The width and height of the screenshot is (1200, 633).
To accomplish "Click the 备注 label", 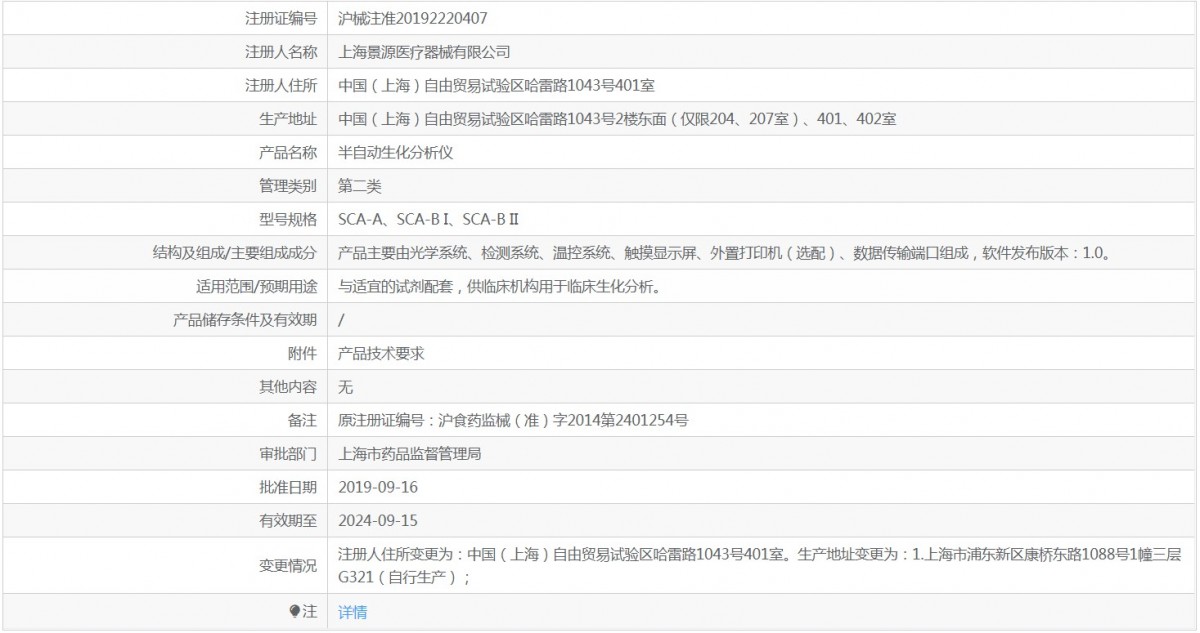I will [x=303, y=421].
